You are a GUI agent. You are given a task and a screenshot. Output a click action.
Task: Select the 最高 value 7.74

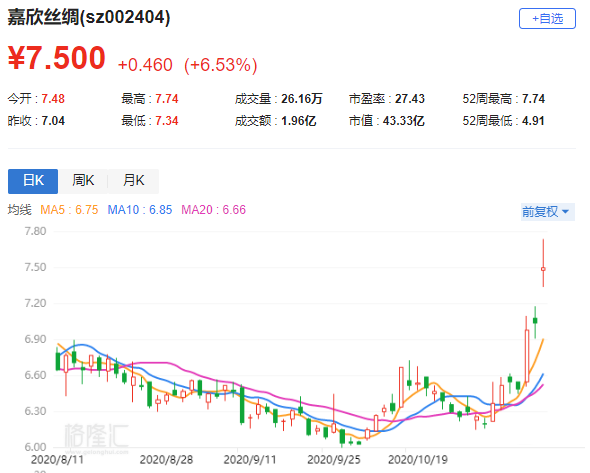[x=167, y=99]
